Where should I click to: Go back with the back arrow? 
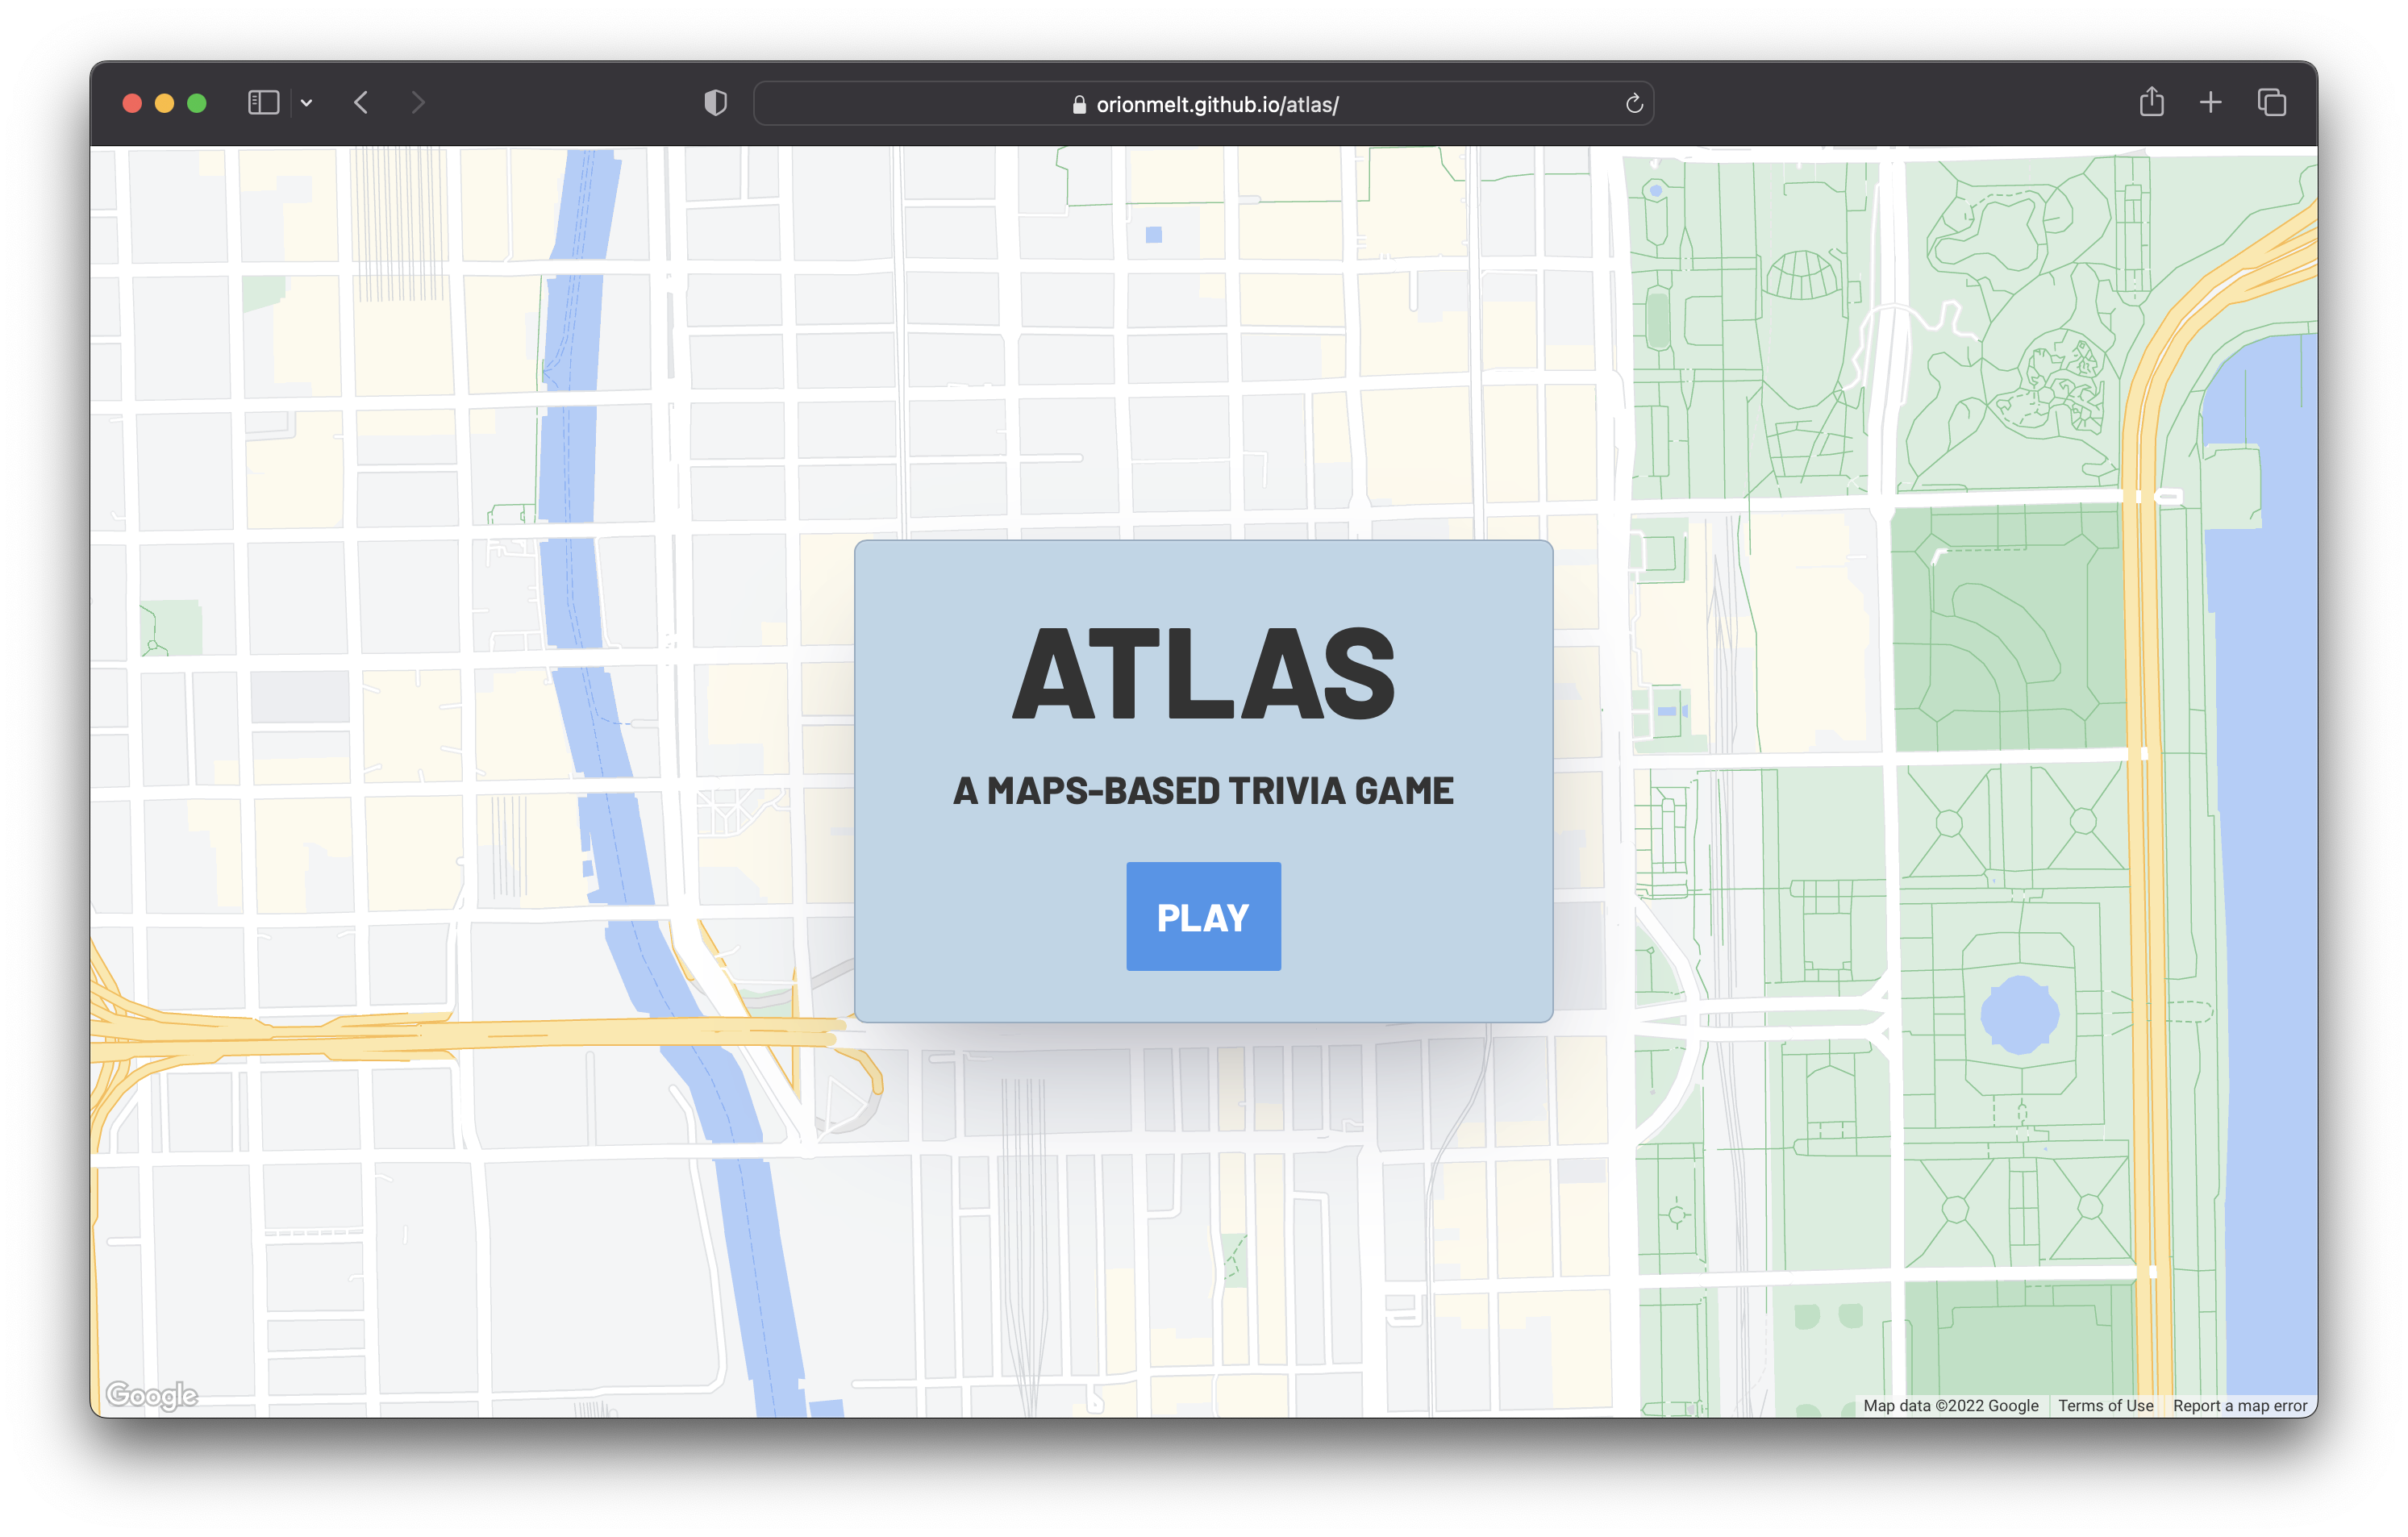(362, 103)
